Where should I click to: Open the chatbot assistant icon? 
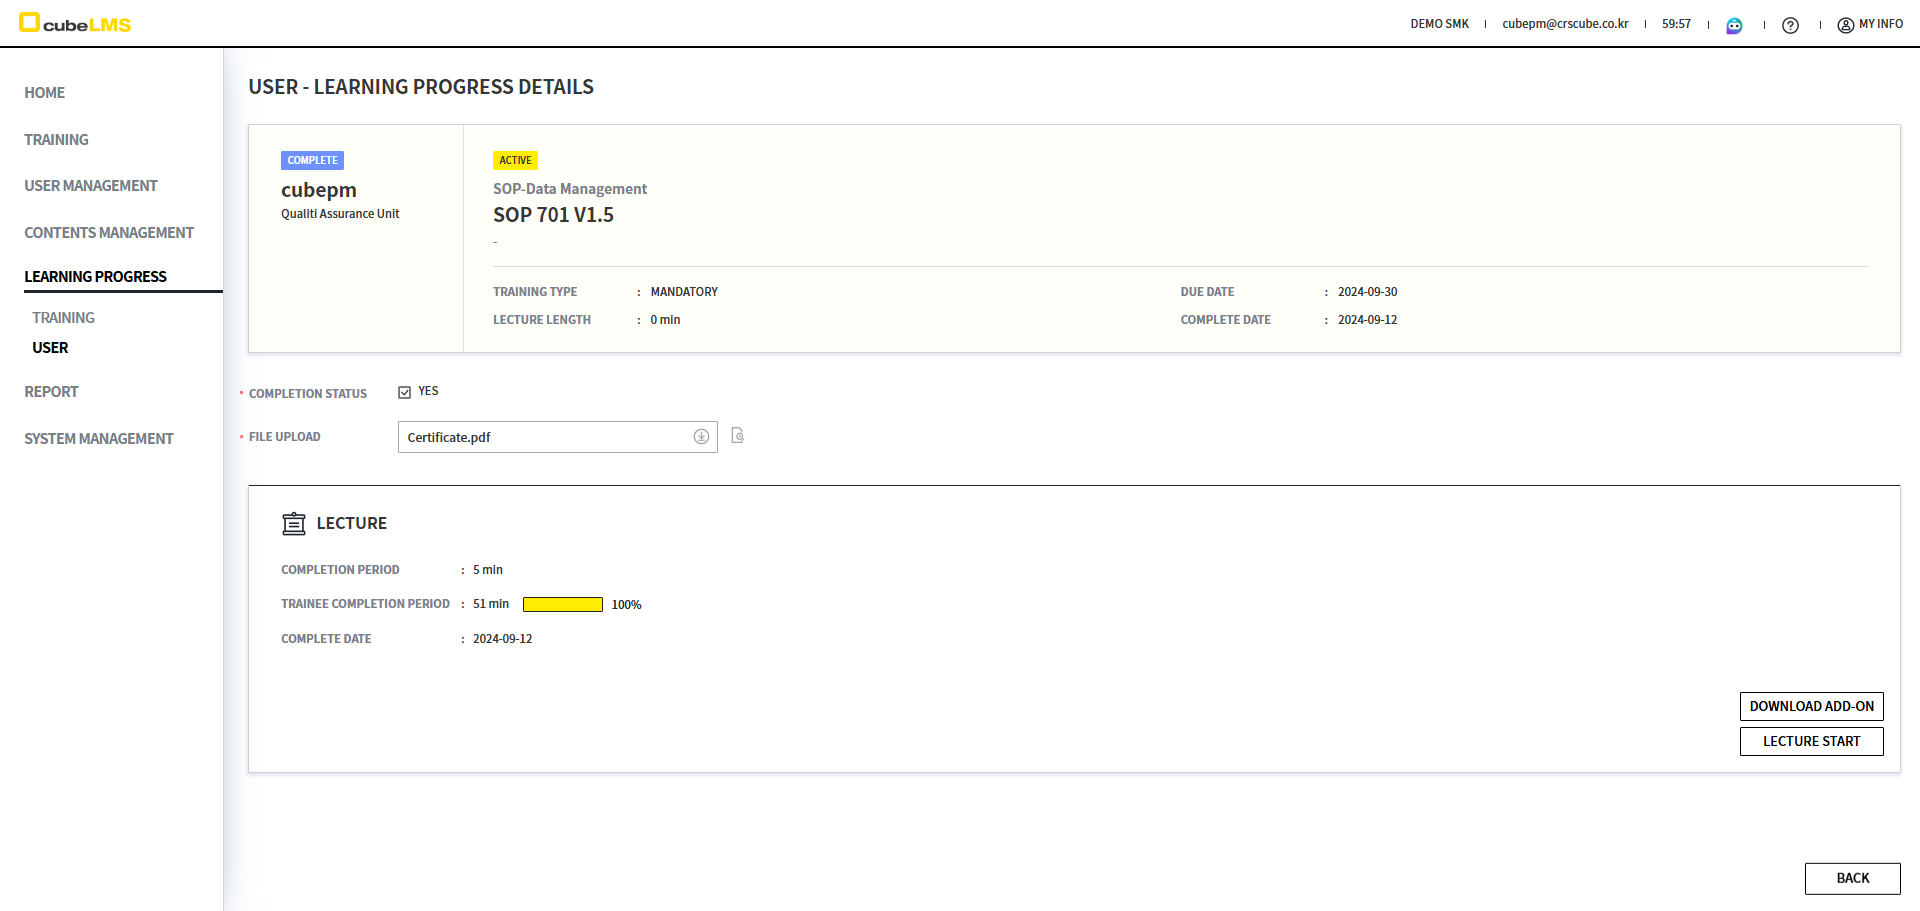[1734, 25]
